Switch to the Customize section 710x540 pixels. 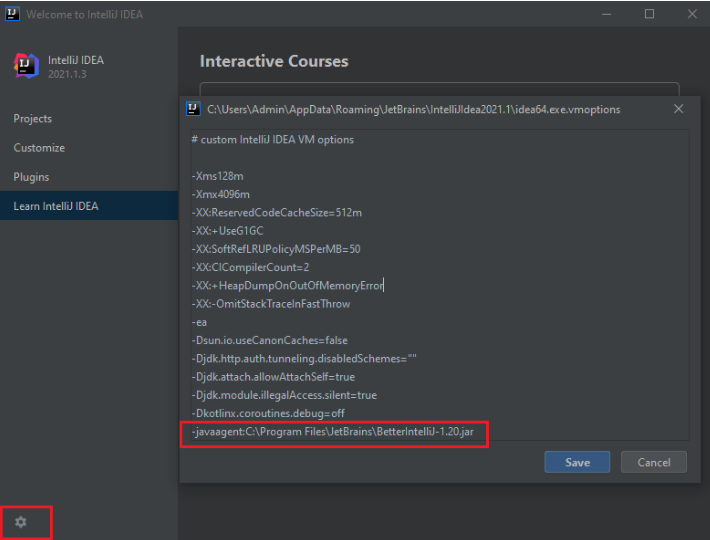click(x=39, y=148)
